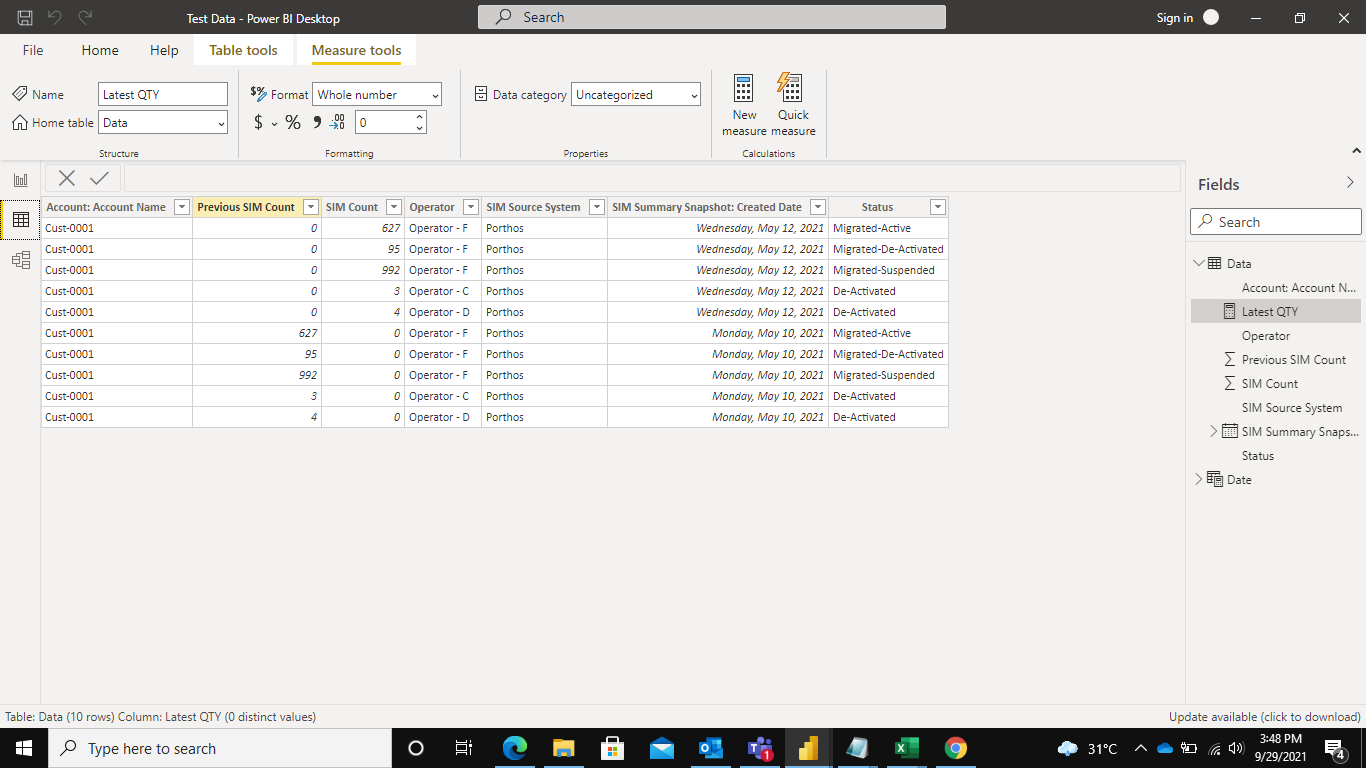Viewport: 1366px width, 768px height.
Task: Expand SIM Summary Snapshot date hierarchy
Action: click(1214, 432)
